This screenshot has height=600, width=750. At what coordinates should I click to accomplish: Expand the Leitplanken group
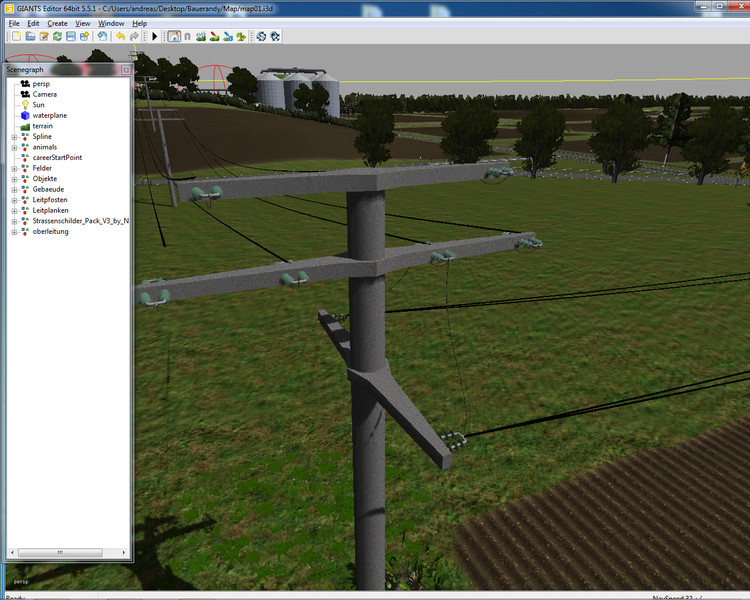(14, 211)
